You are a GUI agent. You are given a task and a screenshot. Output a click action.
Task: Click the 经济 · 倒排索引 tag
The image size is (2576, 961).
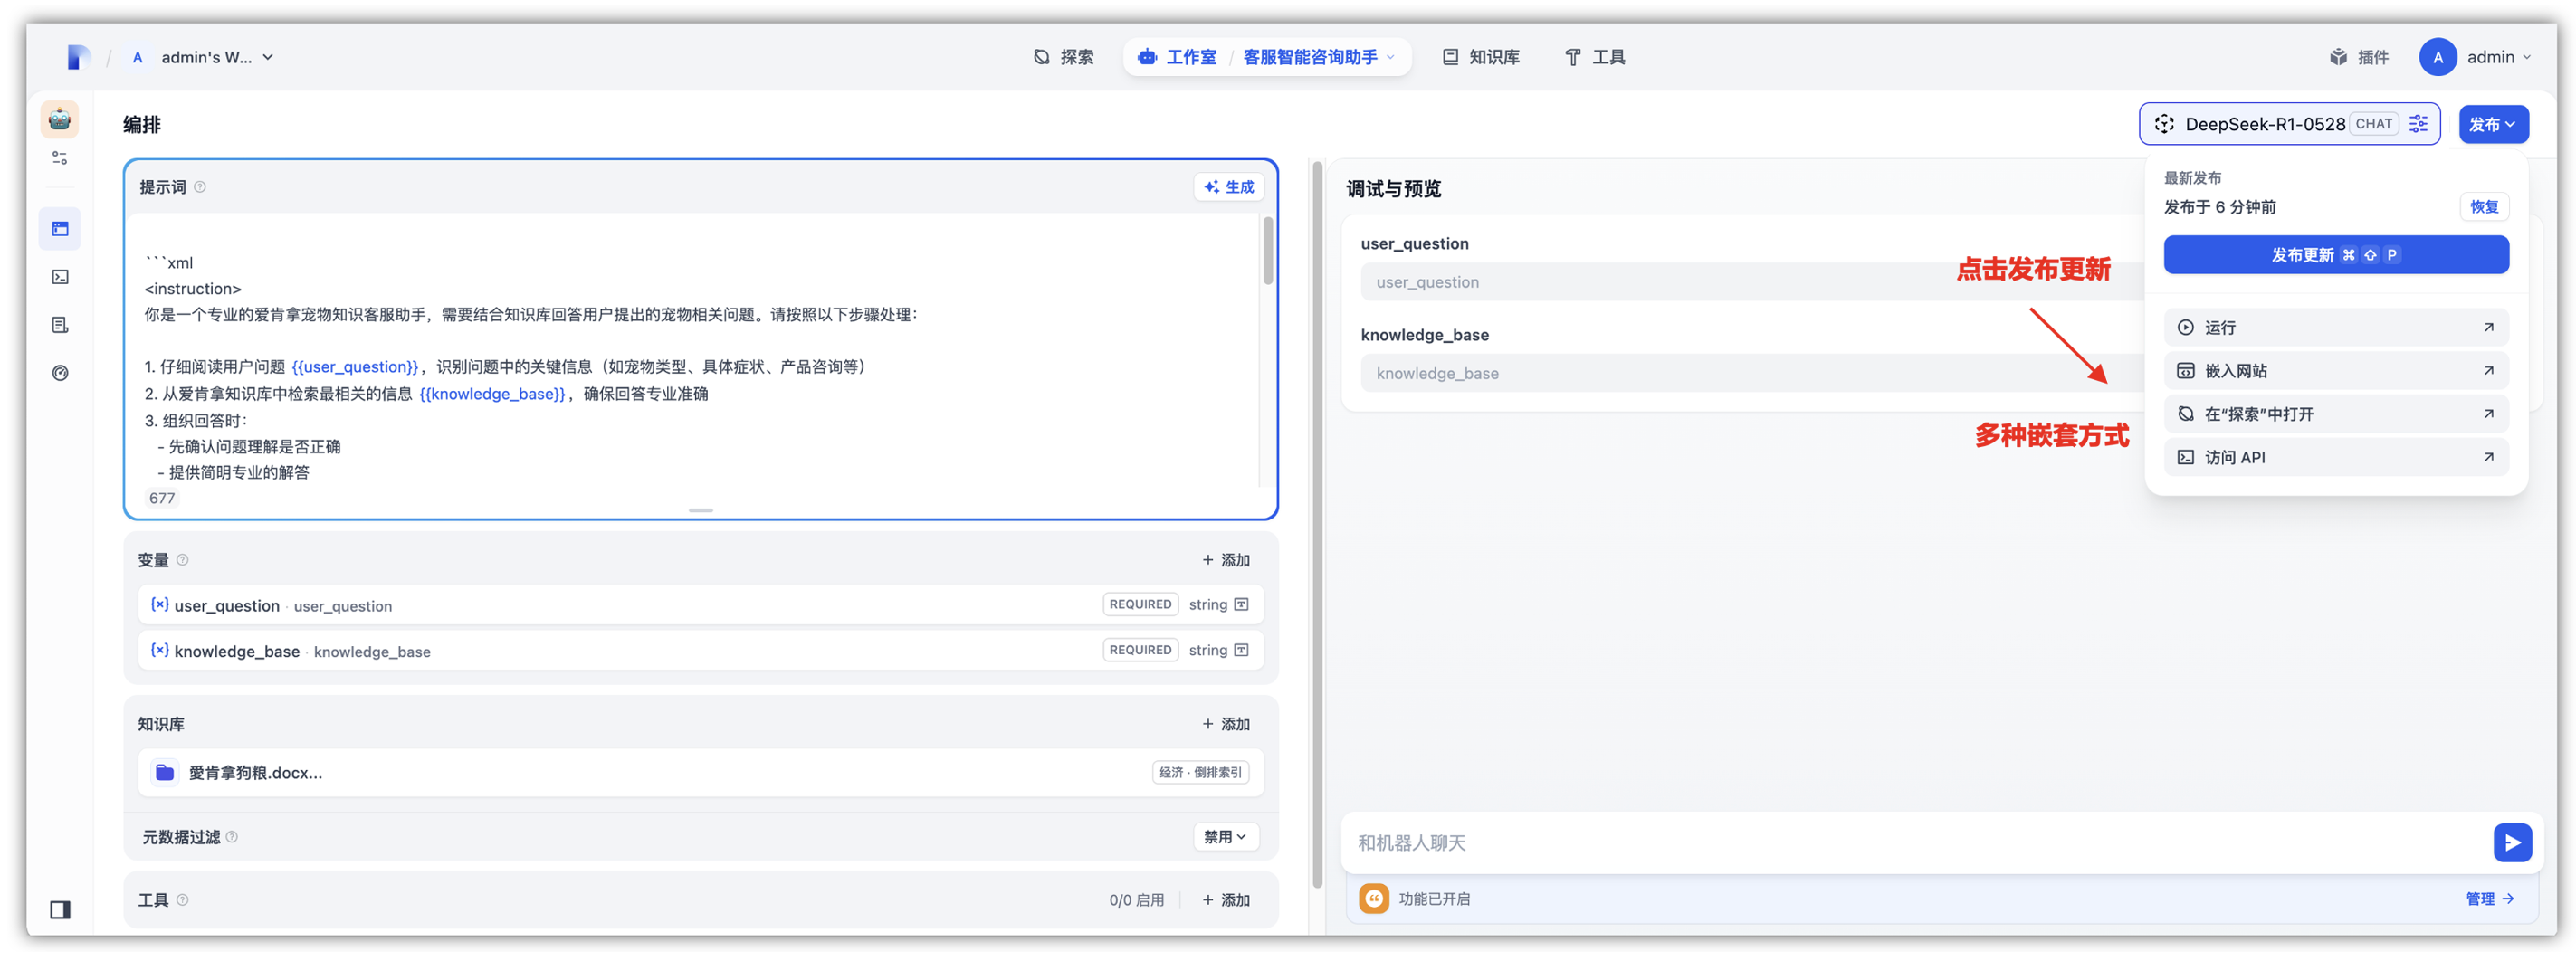click(1200, 773)
